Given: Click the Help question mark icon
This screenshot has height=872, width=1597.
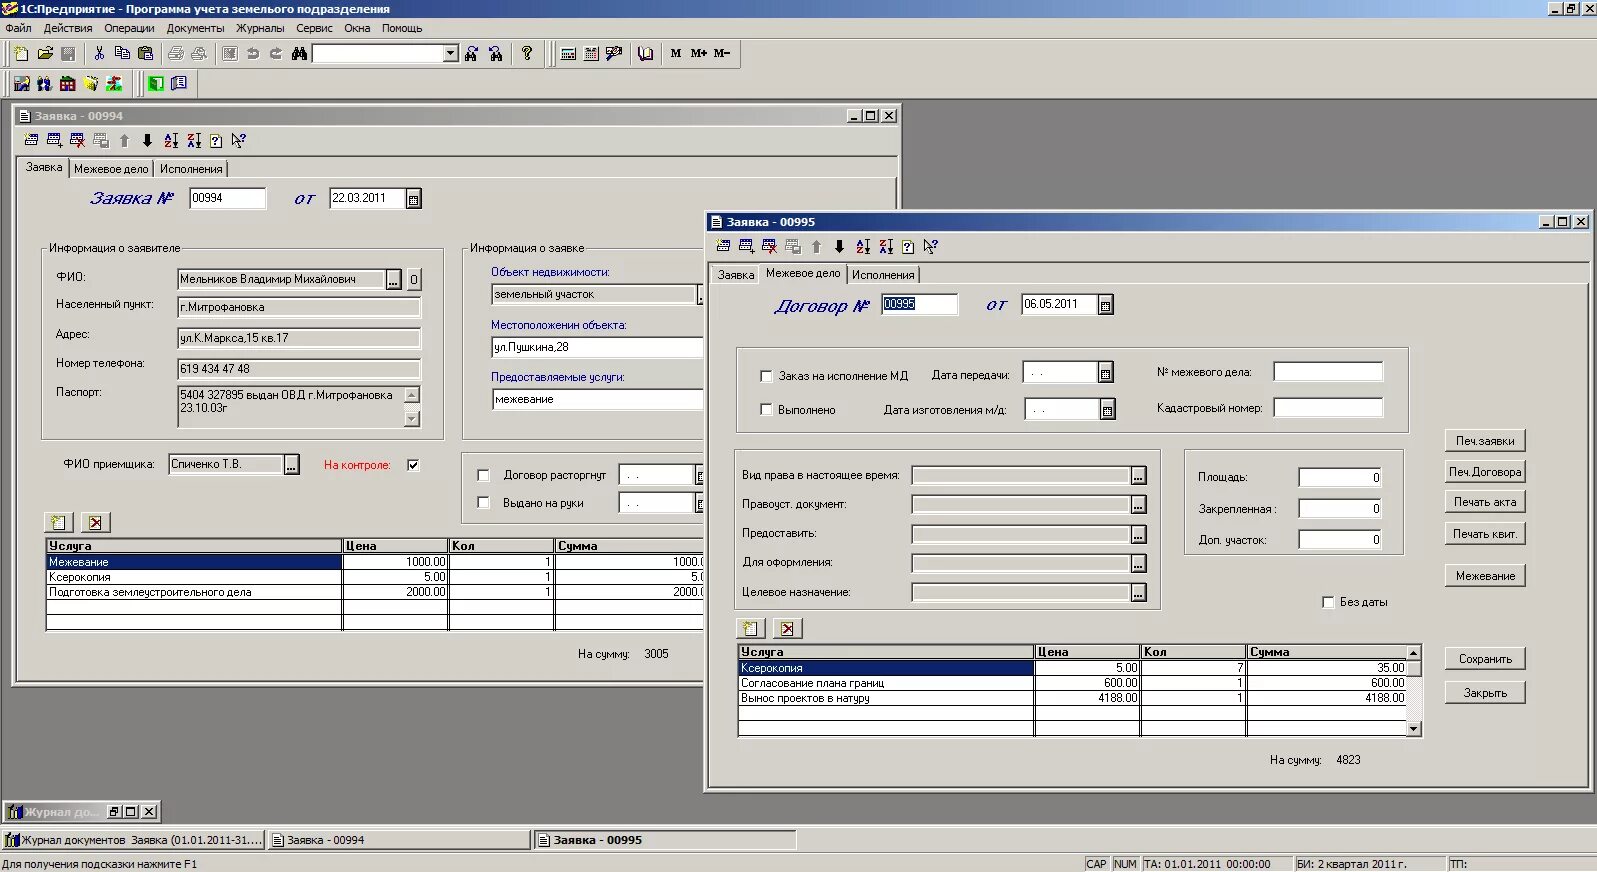Looking at the screenshot, I should point(527,54).
